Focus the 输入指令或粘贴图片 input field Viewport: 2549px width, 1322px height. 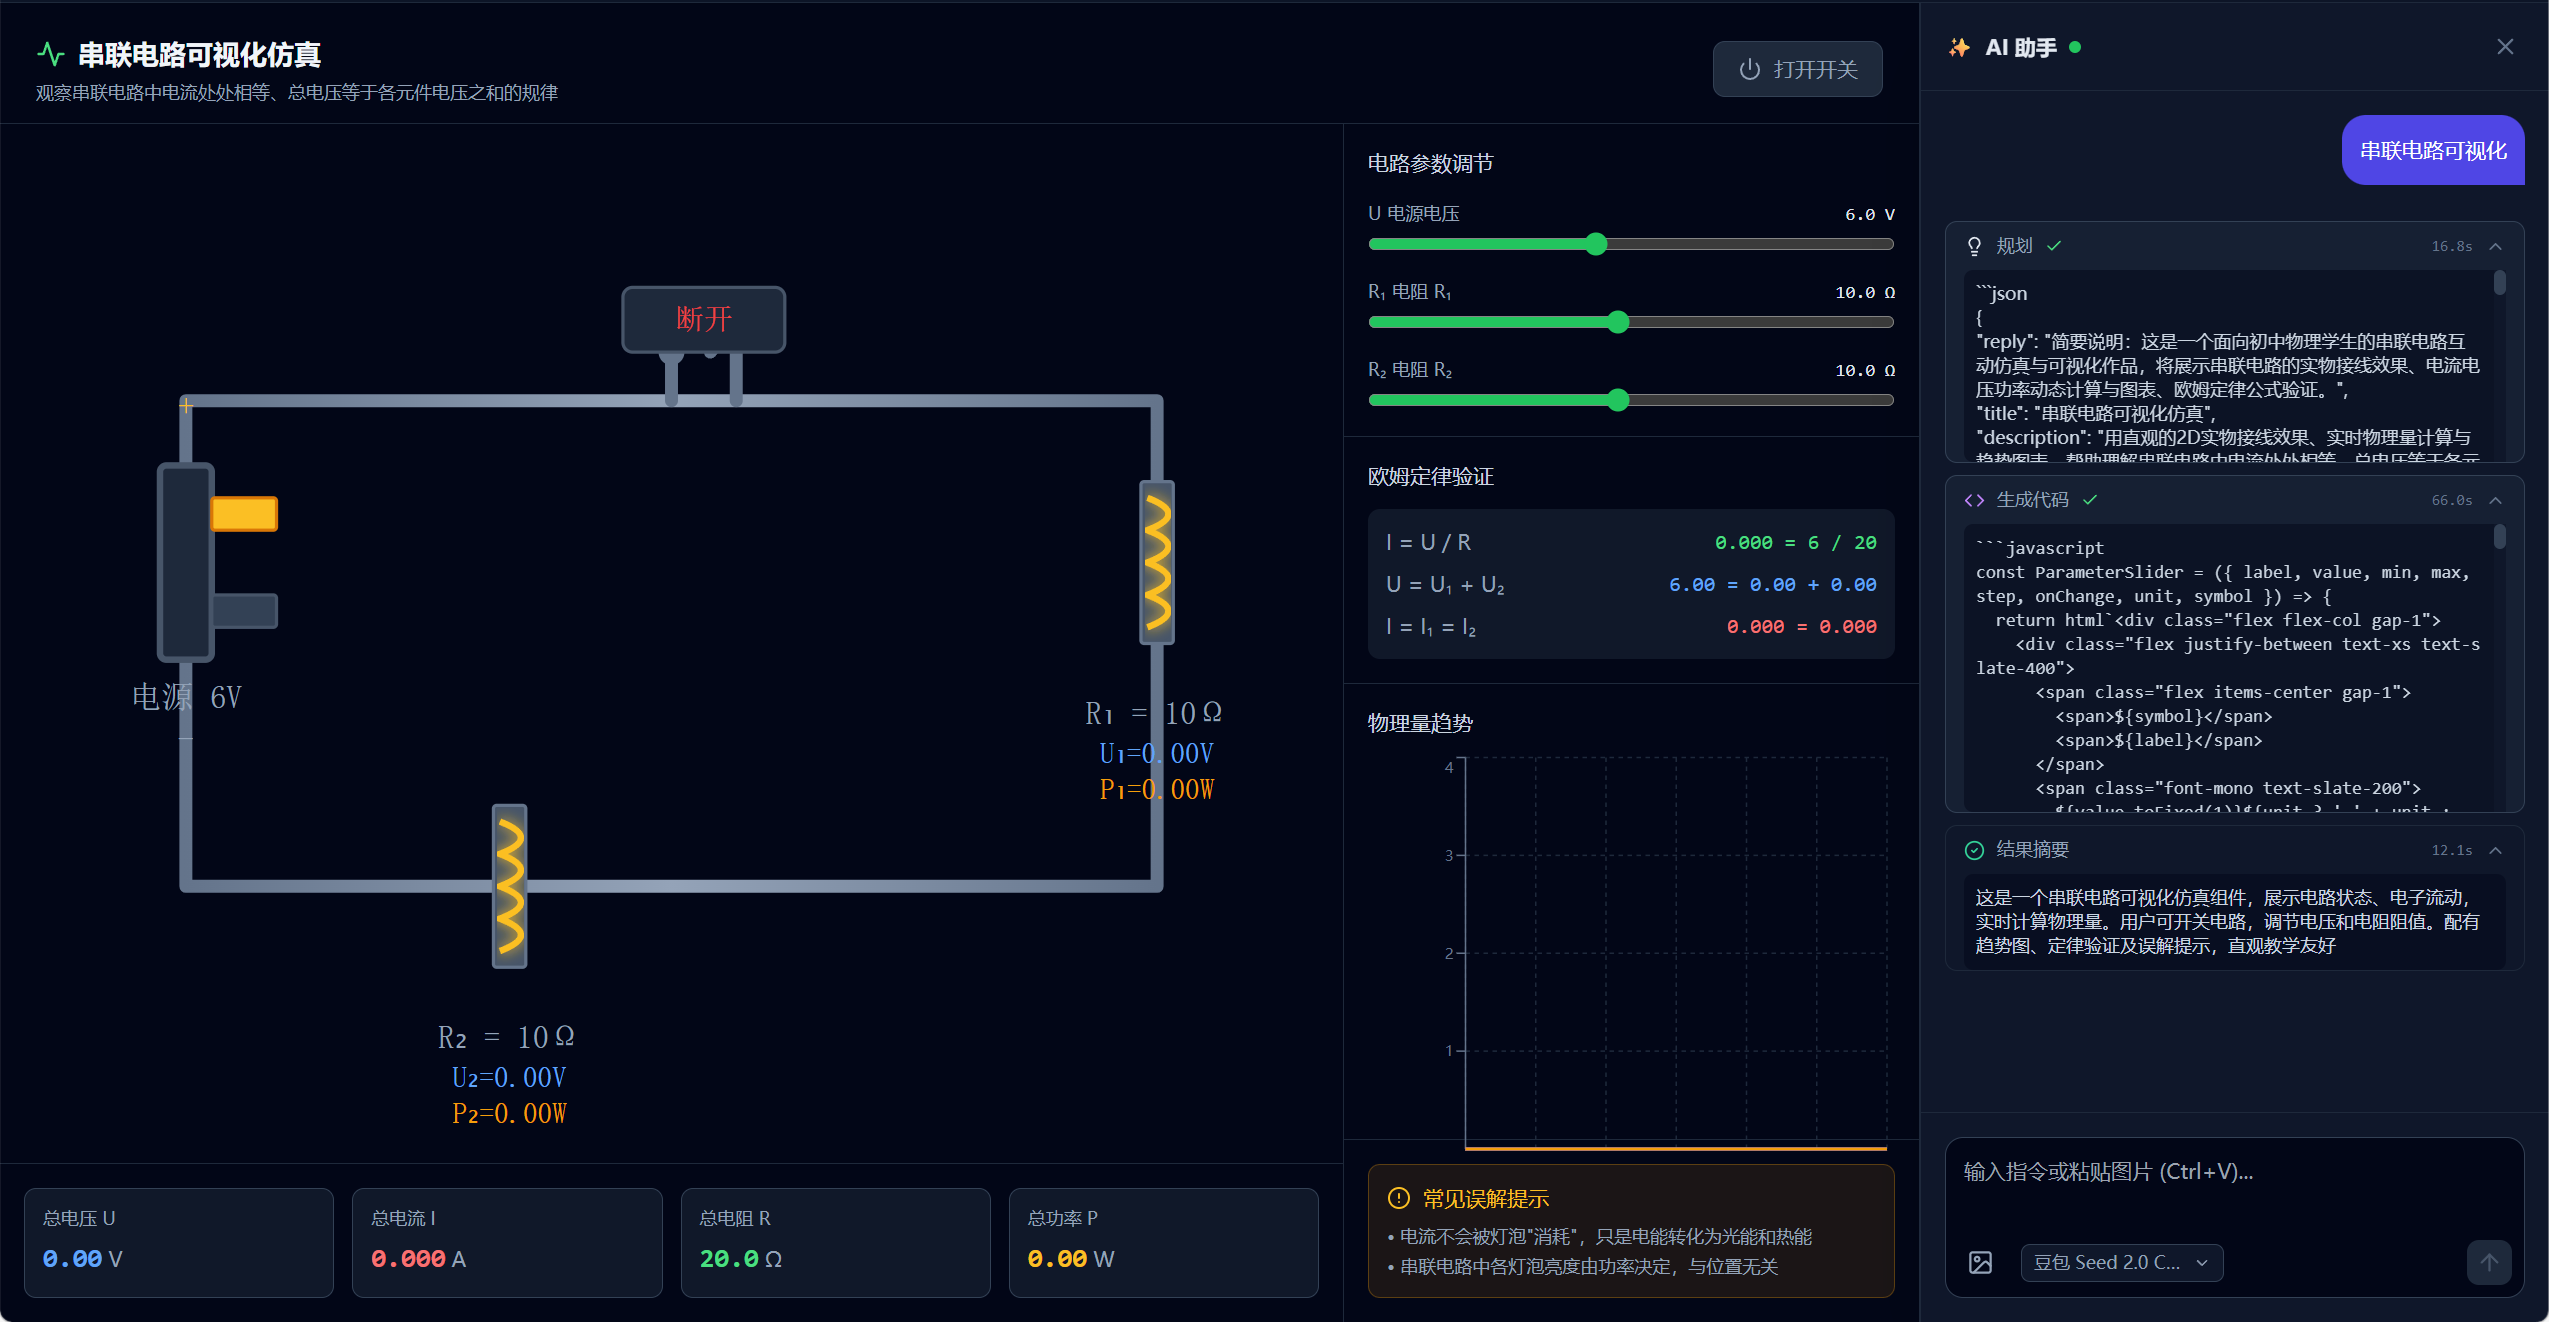coord(2232,1185)
